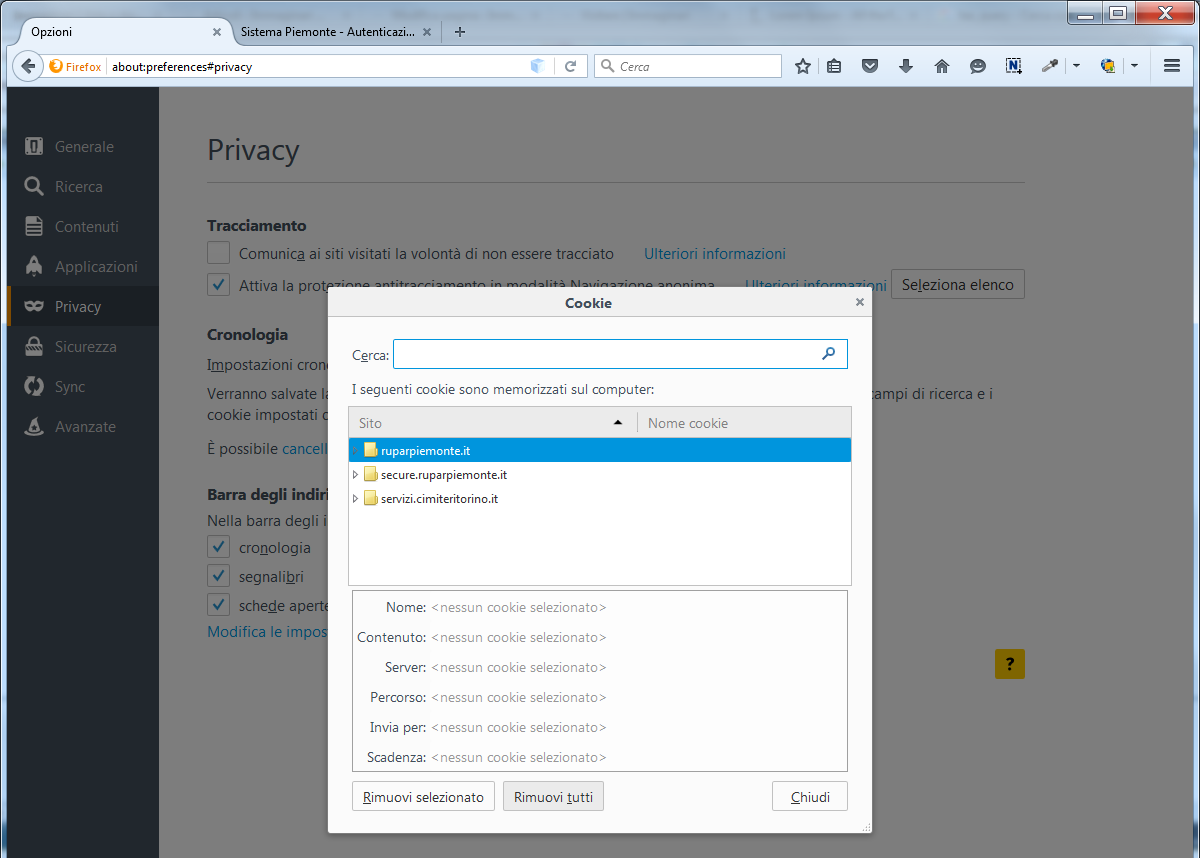
Task: Open the eyedropper dropdown arrow
Action: point(1076,66)
